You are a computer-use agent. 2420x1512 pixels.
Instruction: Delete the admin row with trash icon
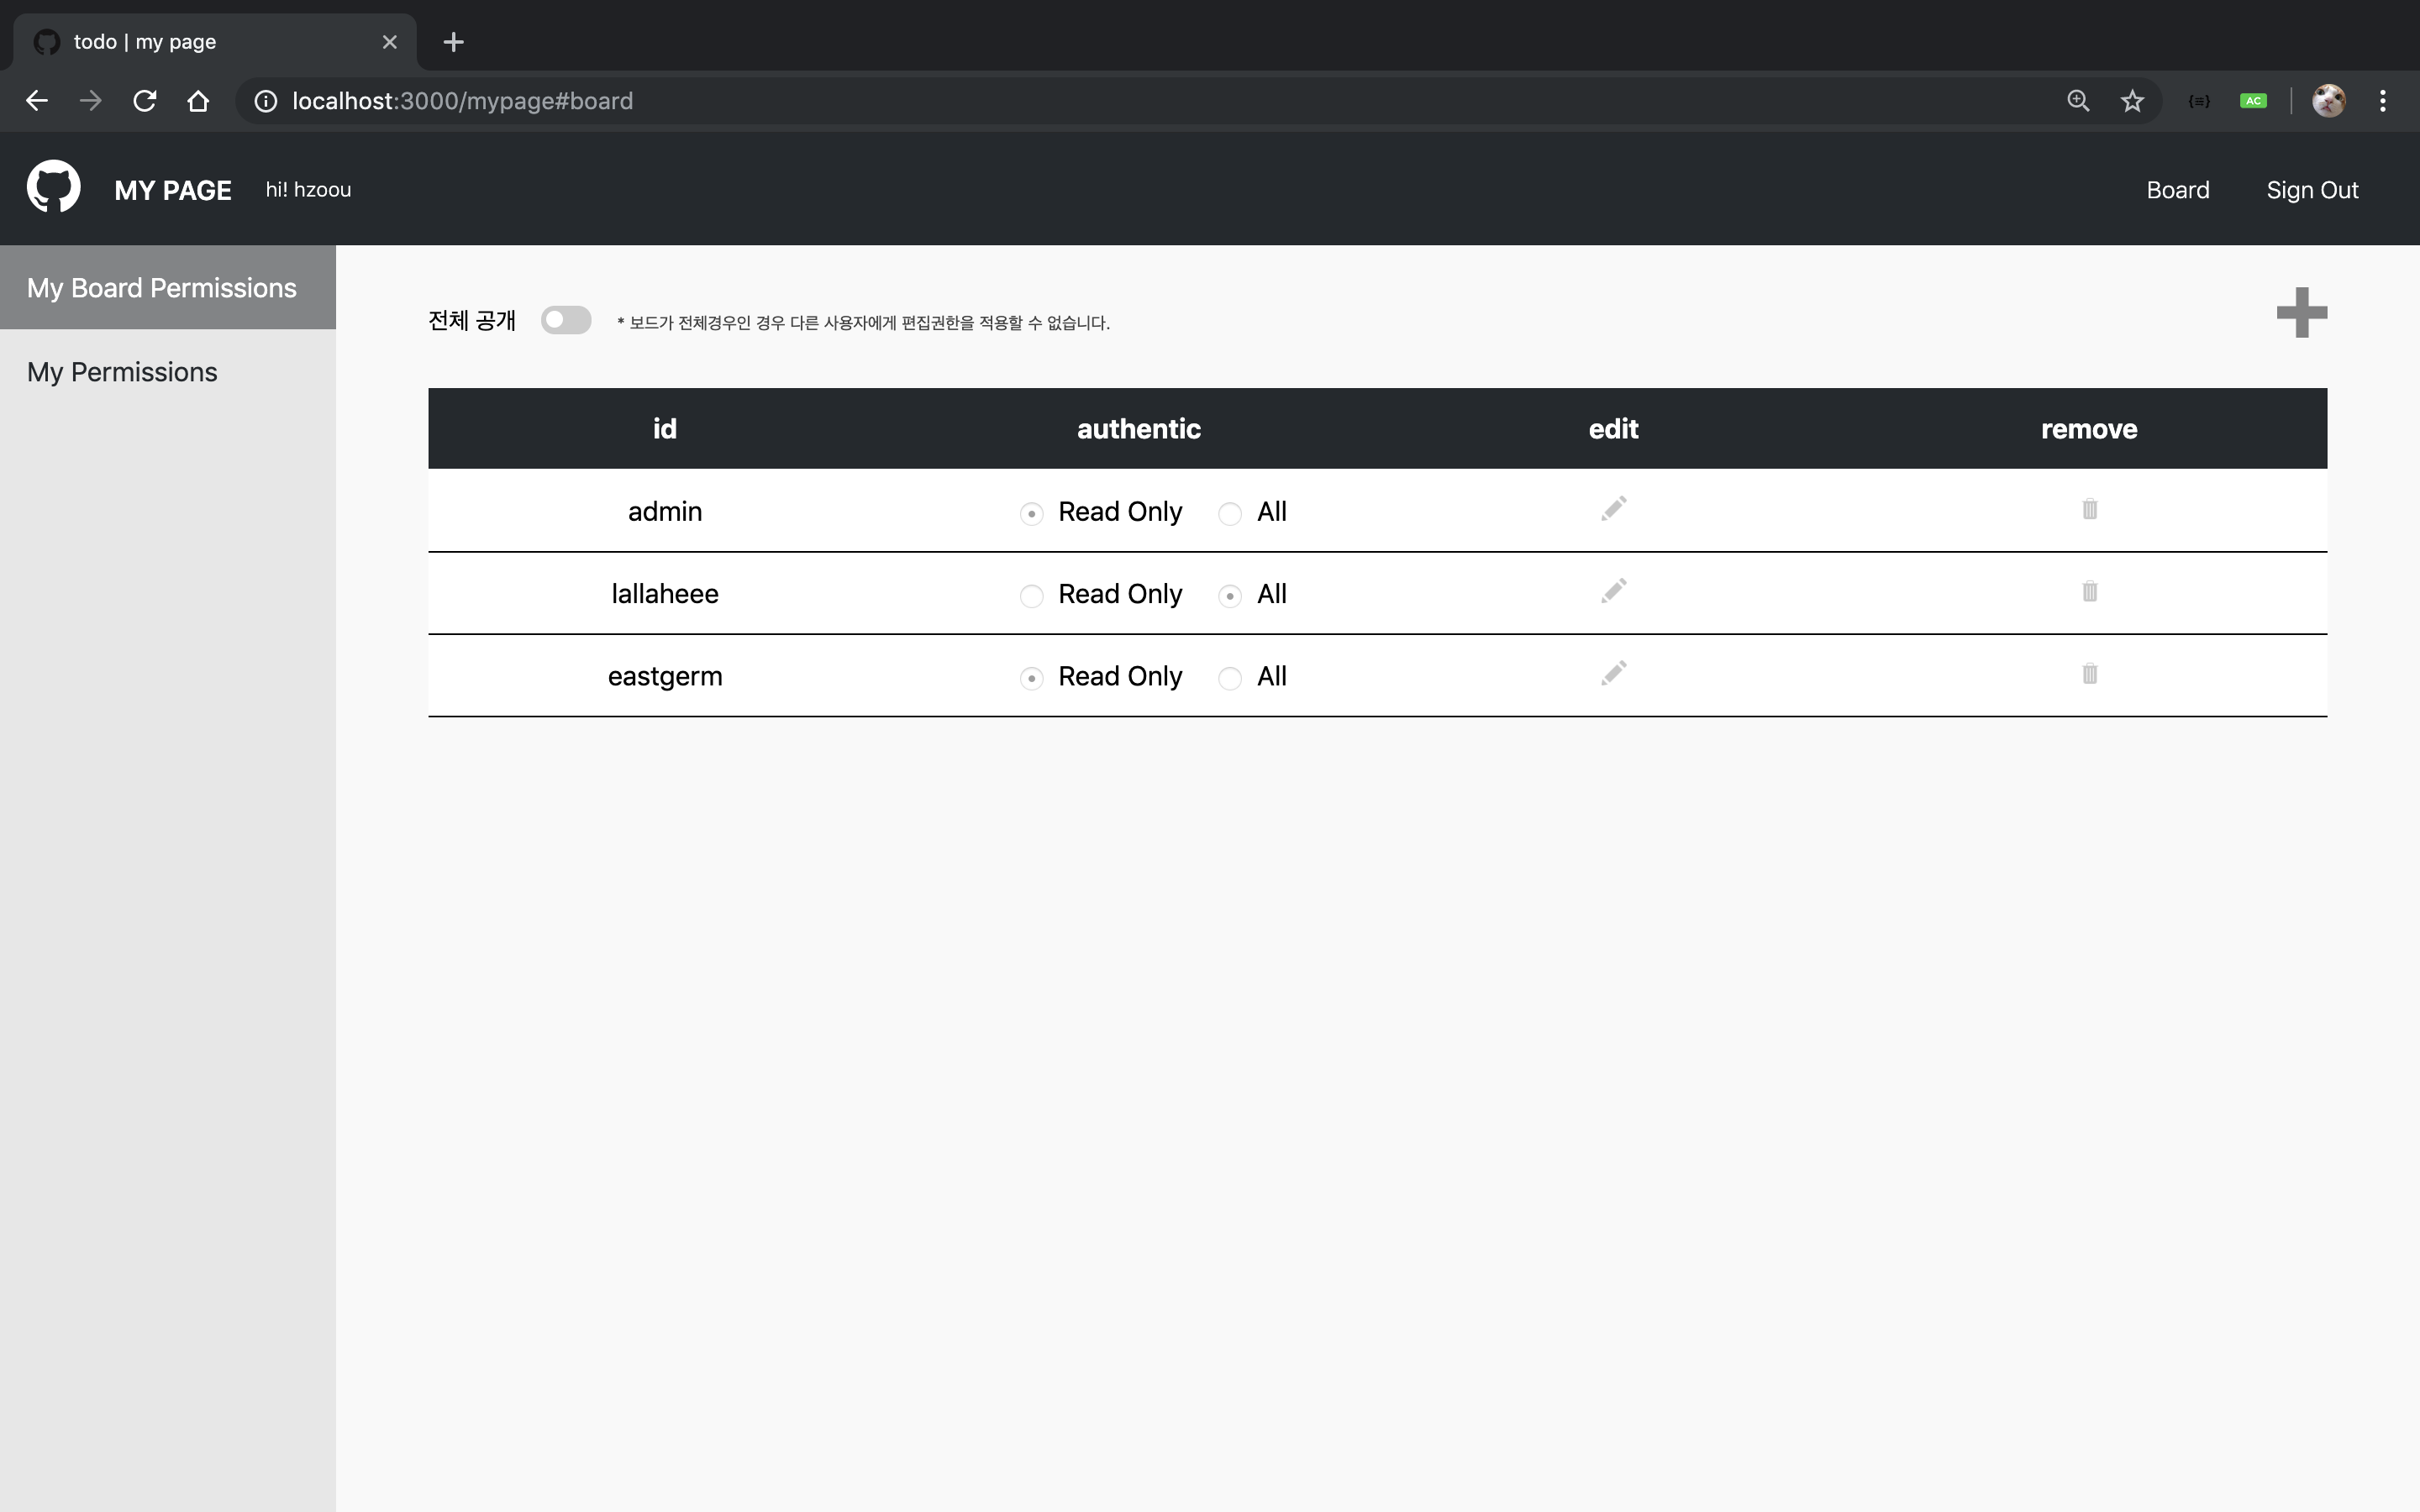click(x=2089, y=509)
